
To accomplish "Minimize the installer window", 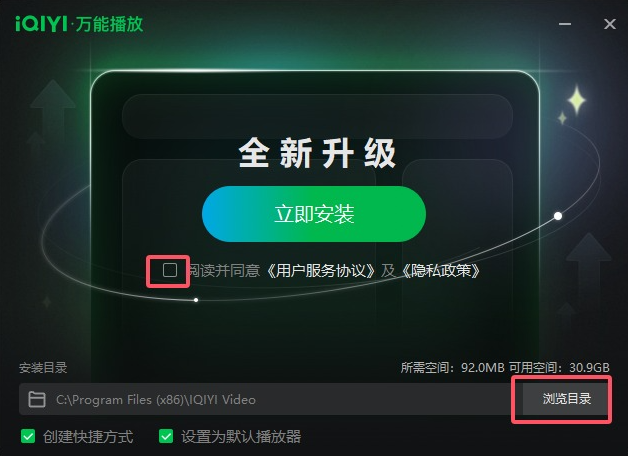I will point(565,24).
